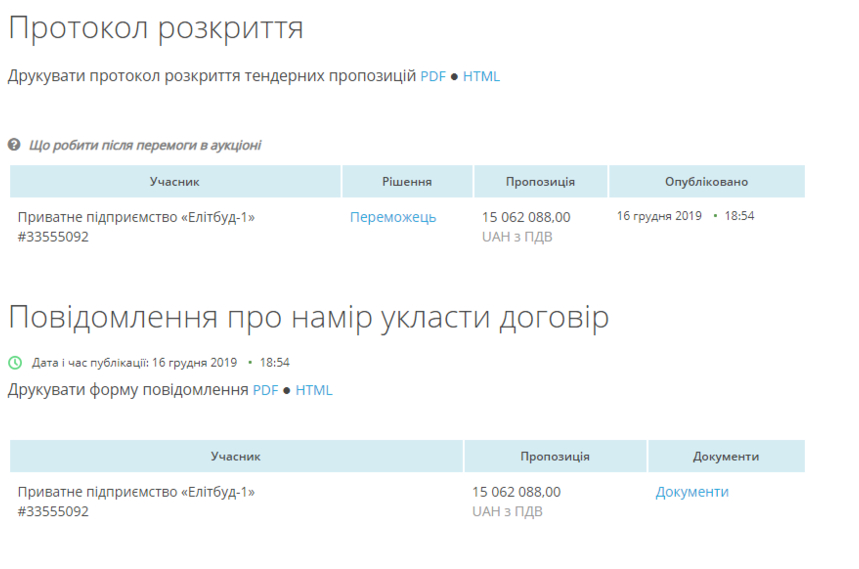Image resolution: width=859 pixels, height=569 pixels.
Task: Select participant 'Елітбуд-1' in the notice table
Action: 136,492
